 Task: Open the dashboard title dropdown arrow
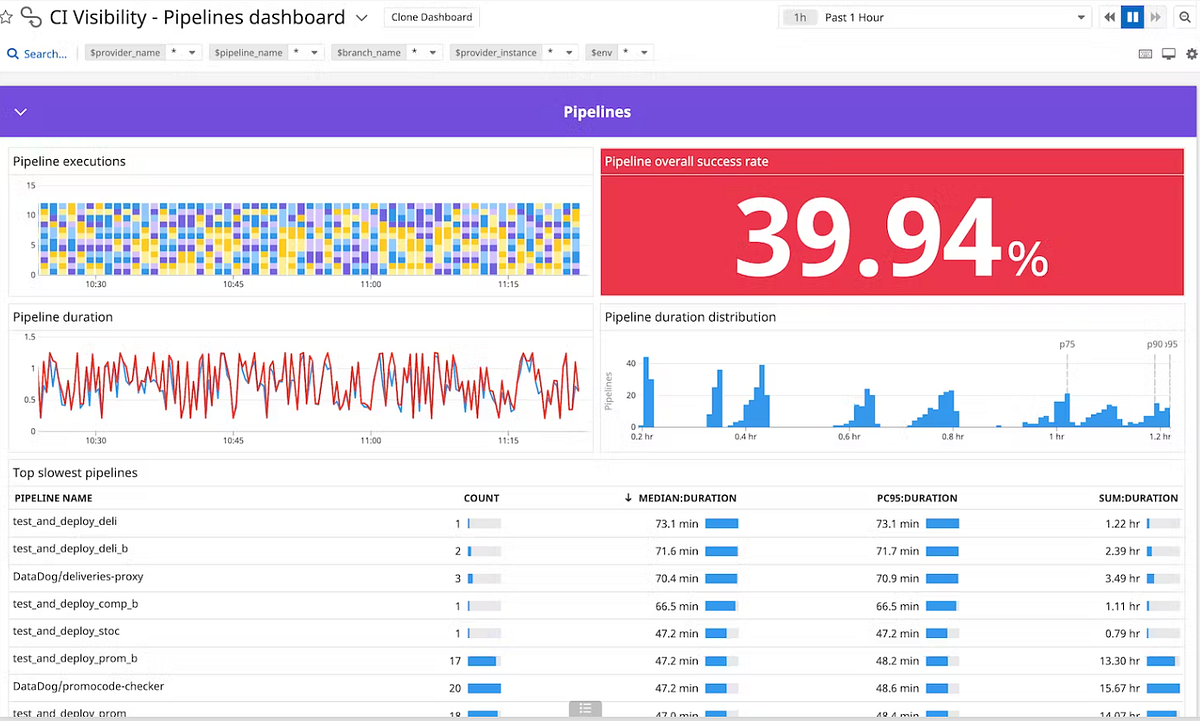click(x=360, y=17)
